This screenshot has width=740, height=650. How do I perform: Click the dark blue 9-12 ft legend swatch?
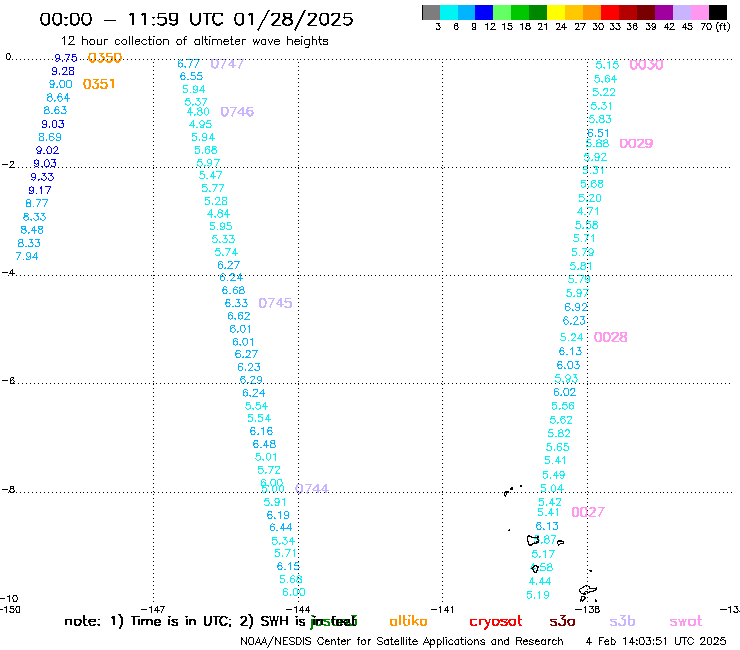coord(484,13)
